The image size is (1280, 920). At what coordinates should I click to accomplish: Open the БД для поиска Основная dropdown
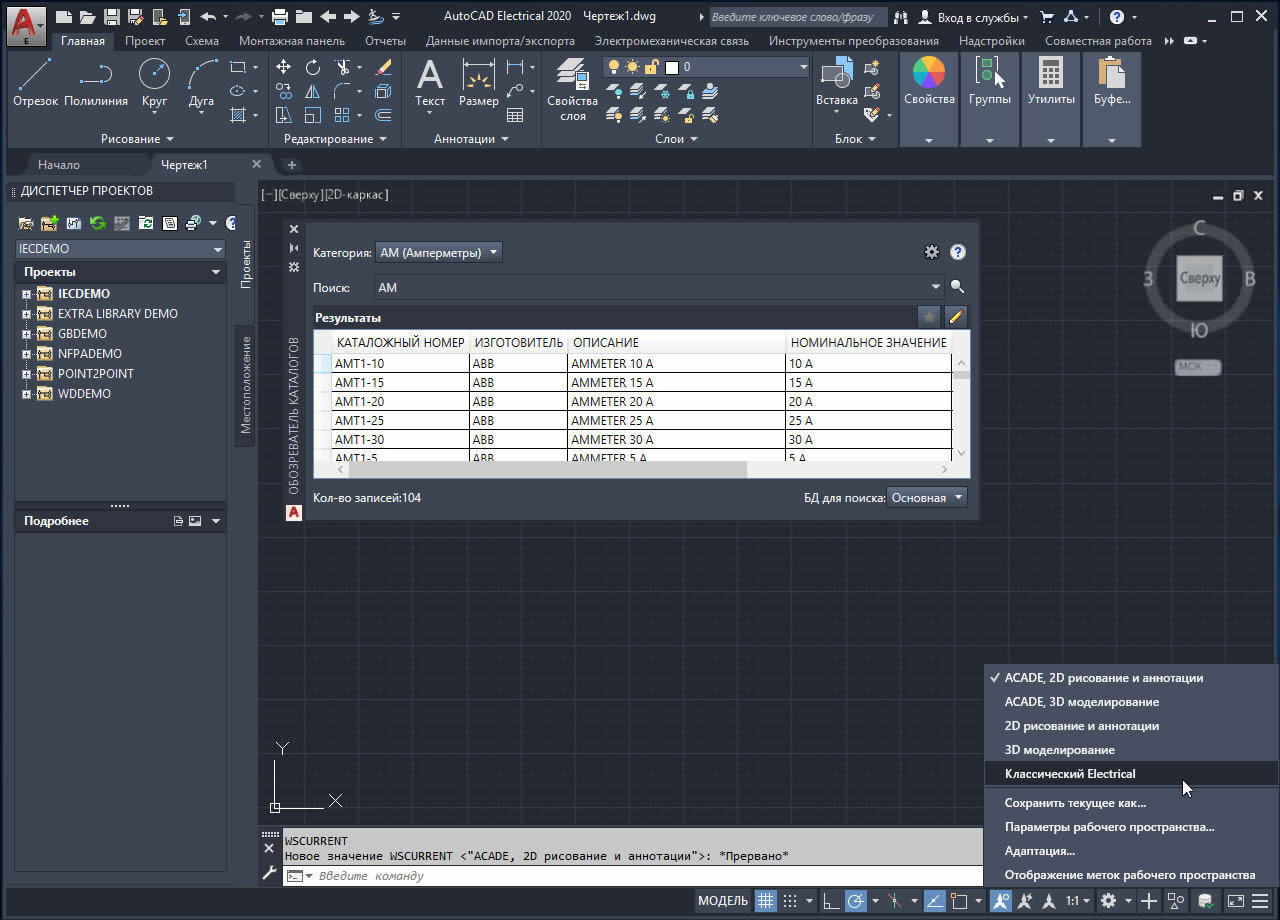(927, 497)
